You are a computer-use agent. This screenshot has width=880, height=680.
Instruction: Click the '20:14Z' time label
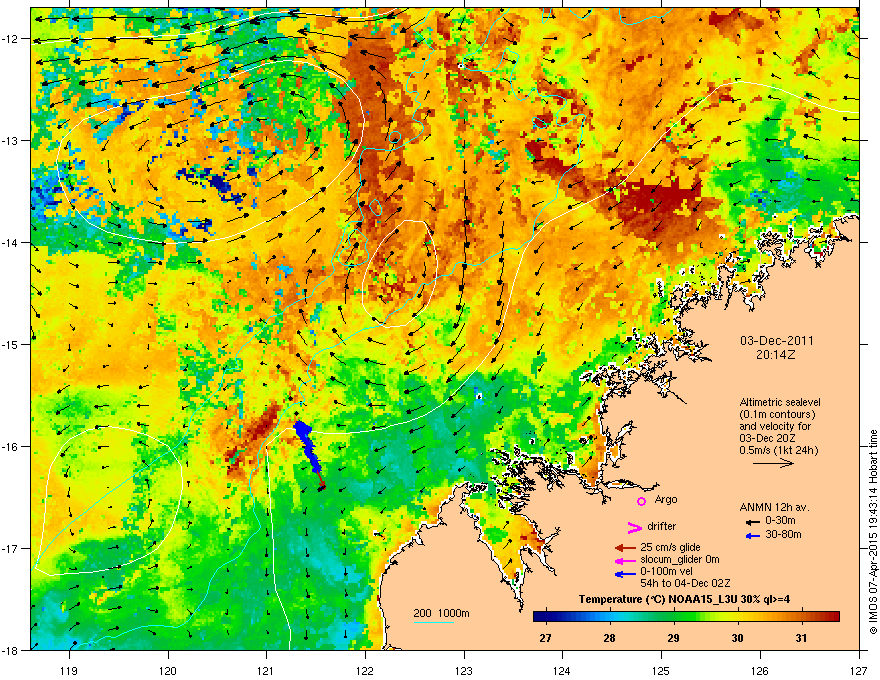coord(776,355)
